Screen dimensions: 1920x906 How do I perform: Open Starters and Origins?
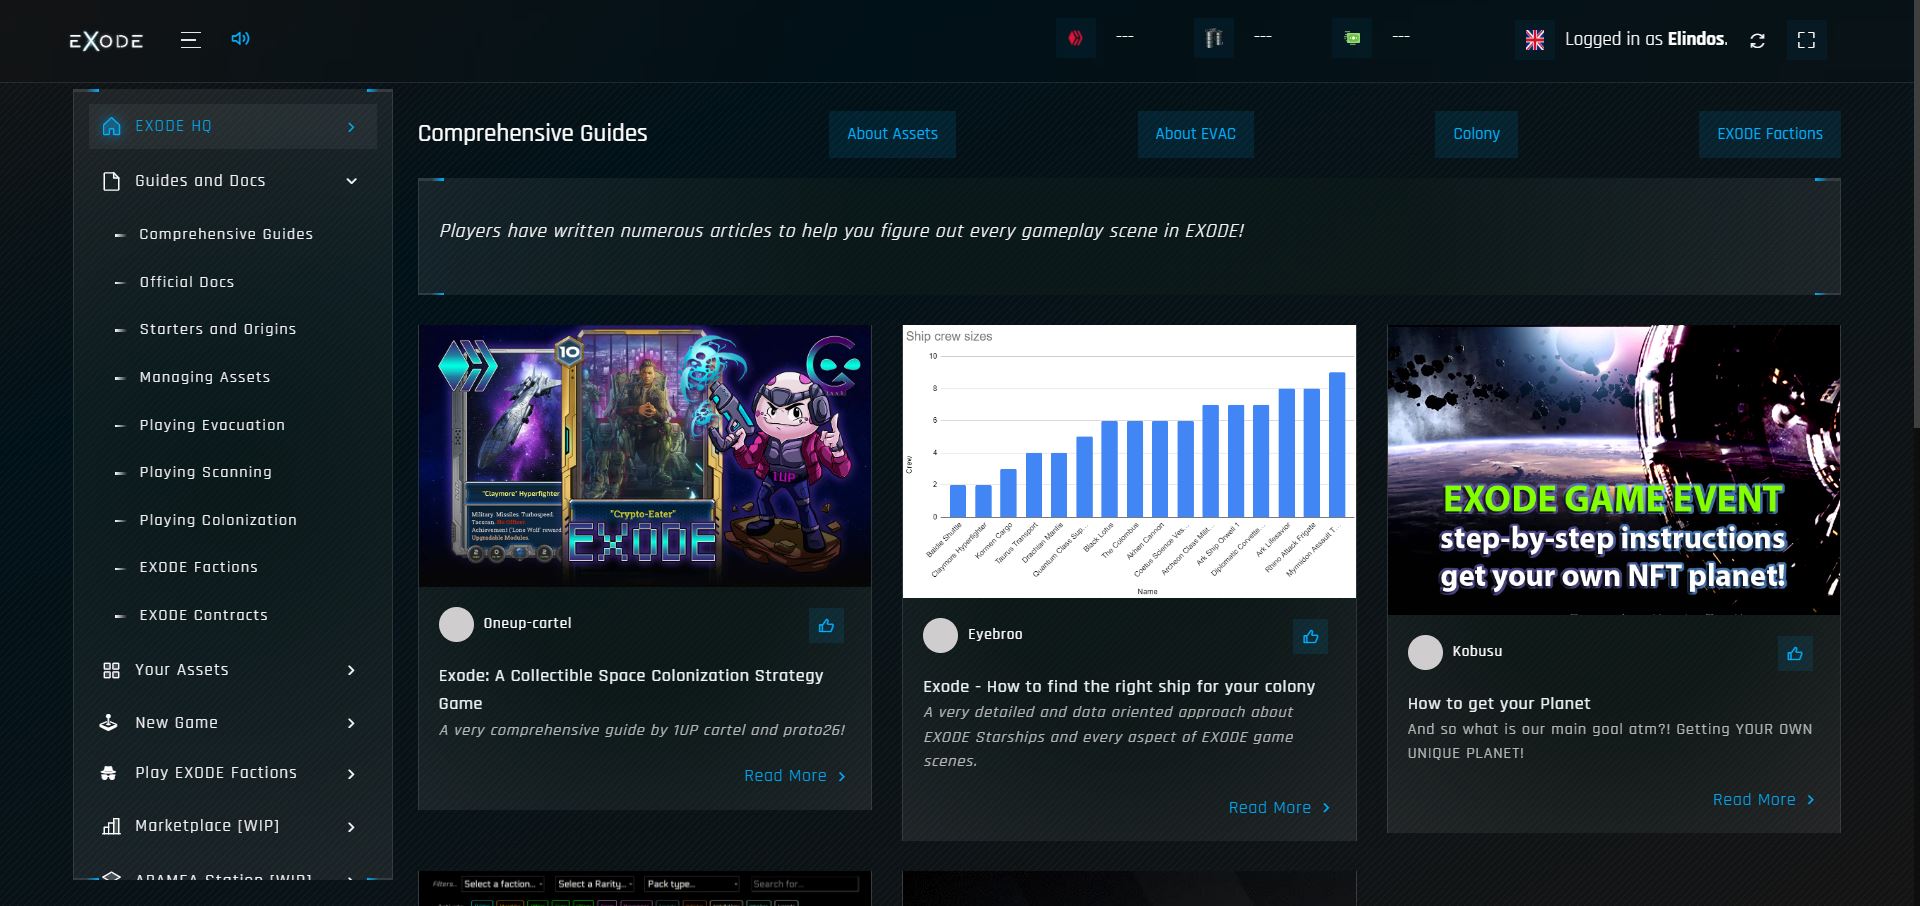tap(218, 329)
